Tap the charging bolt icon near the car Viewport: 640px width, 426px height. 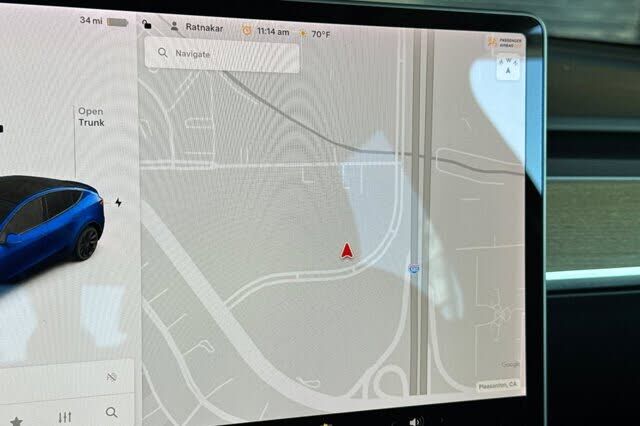point(118,202)
